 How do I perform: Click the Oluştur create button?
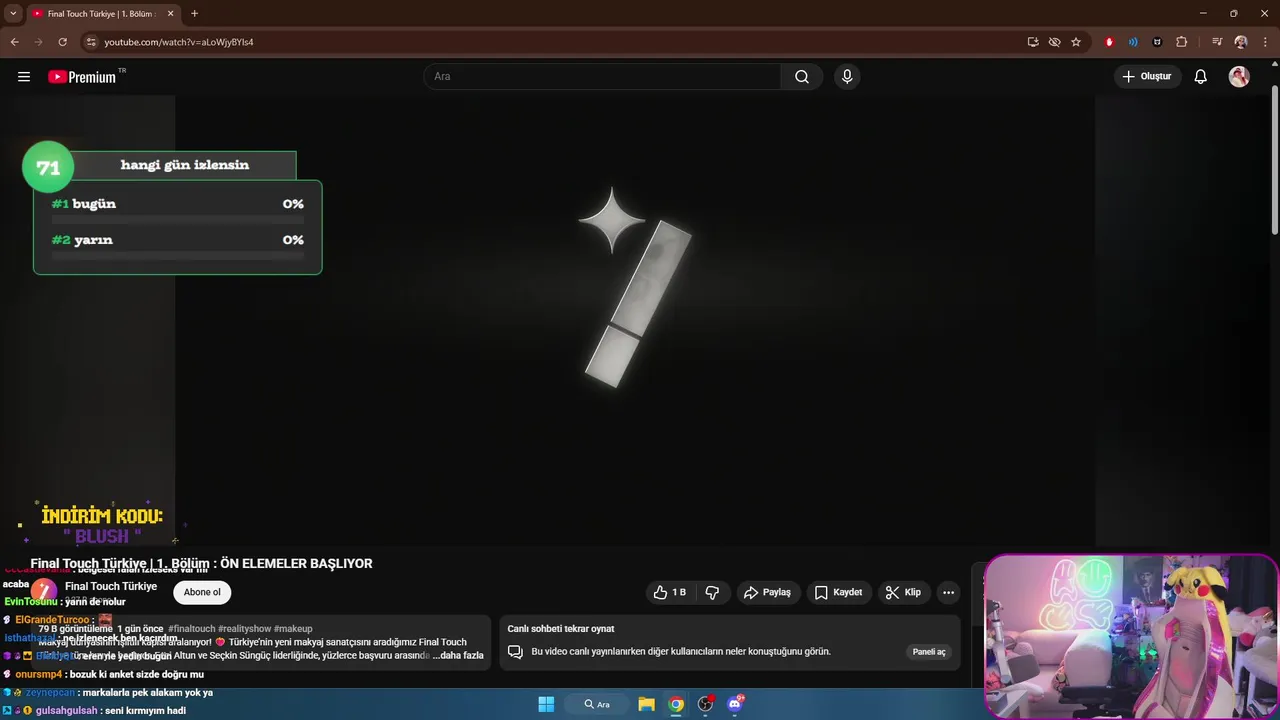[x=1147, y=77]
